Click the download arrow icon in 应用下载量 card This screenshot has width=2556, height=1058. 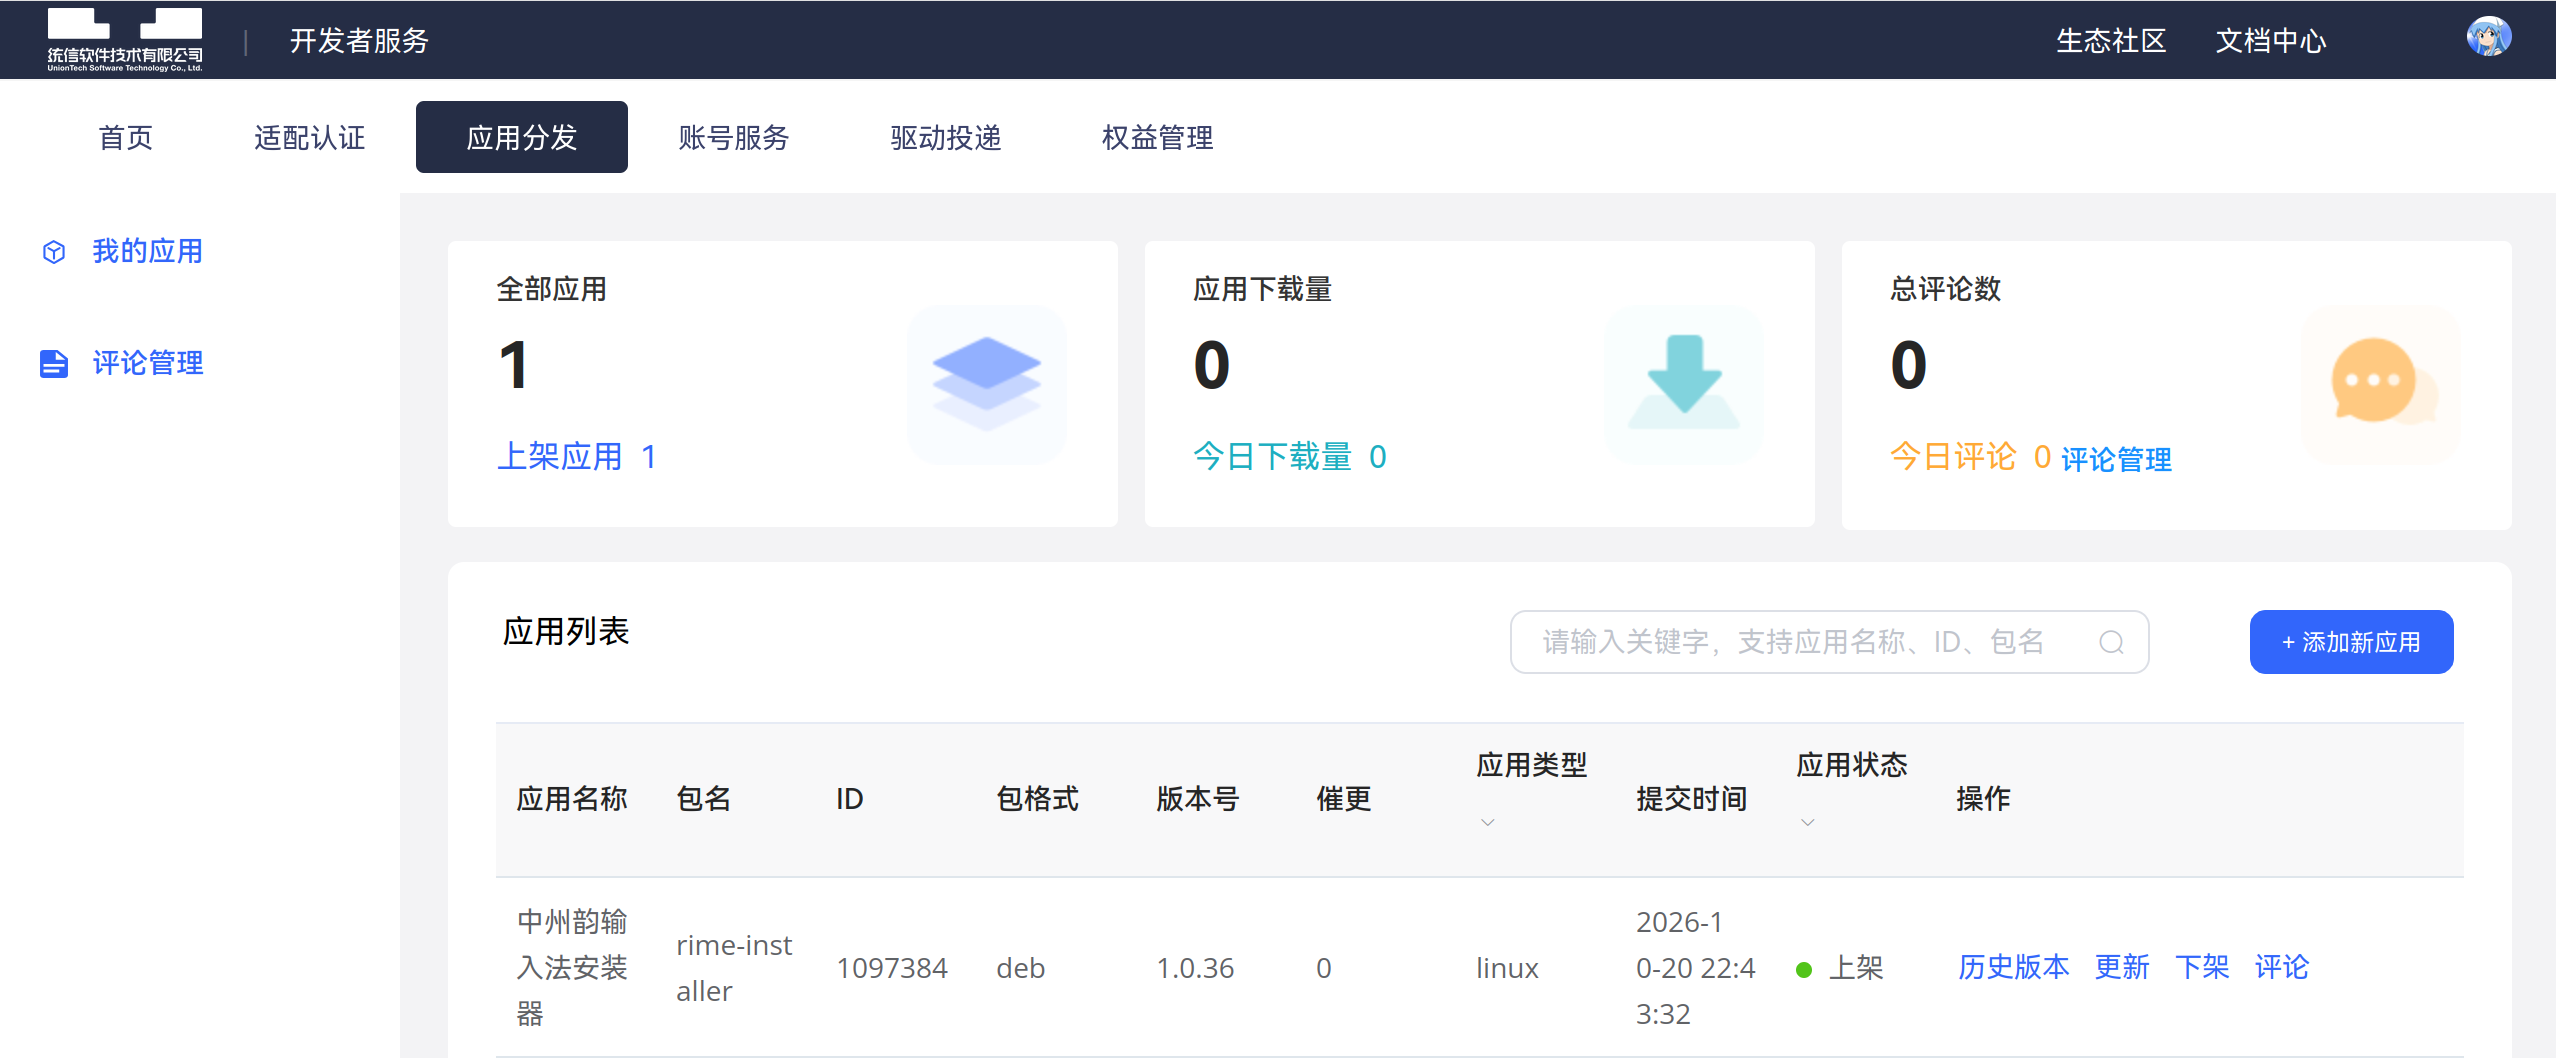(1684, 385)
